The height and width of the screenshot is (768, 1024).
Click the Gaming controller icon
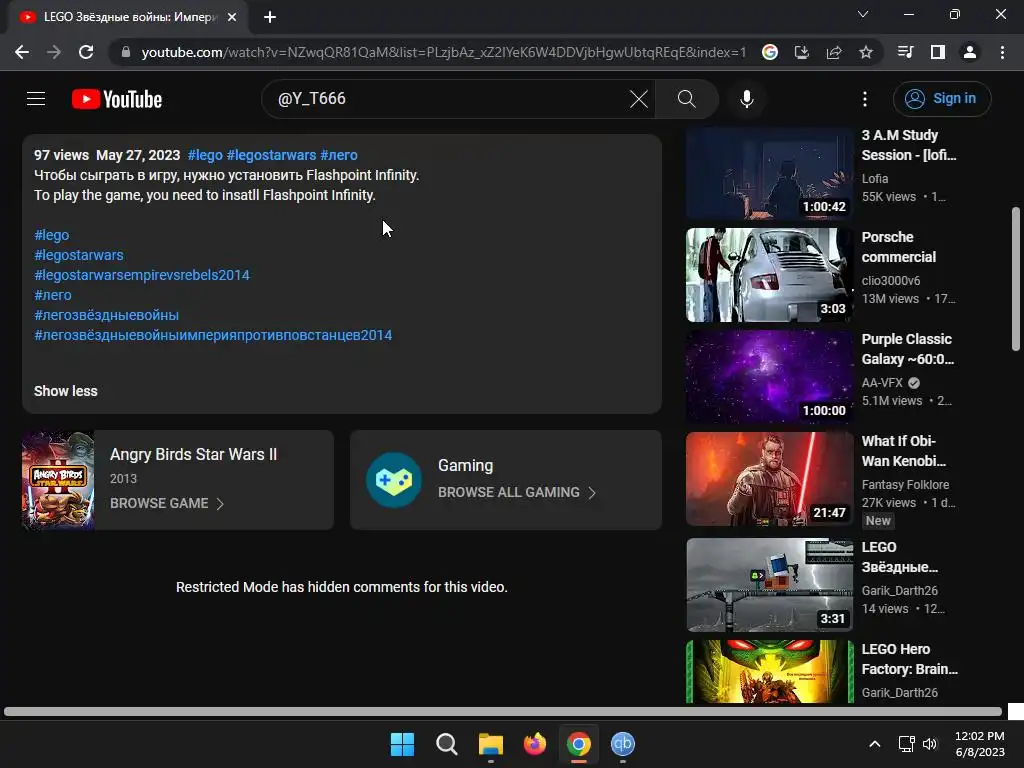point(394,480)
